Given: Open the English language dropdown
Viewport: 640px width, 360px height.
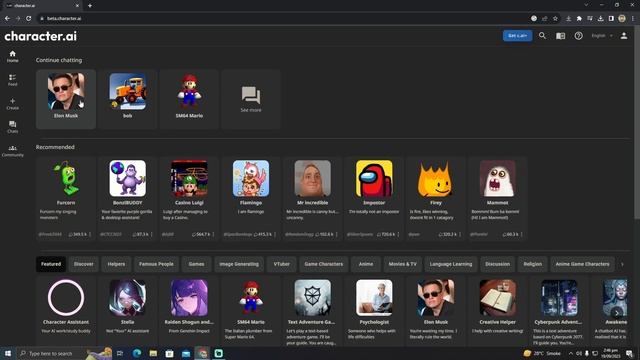Looking at the screenshot, I should [x=602, y=36].
